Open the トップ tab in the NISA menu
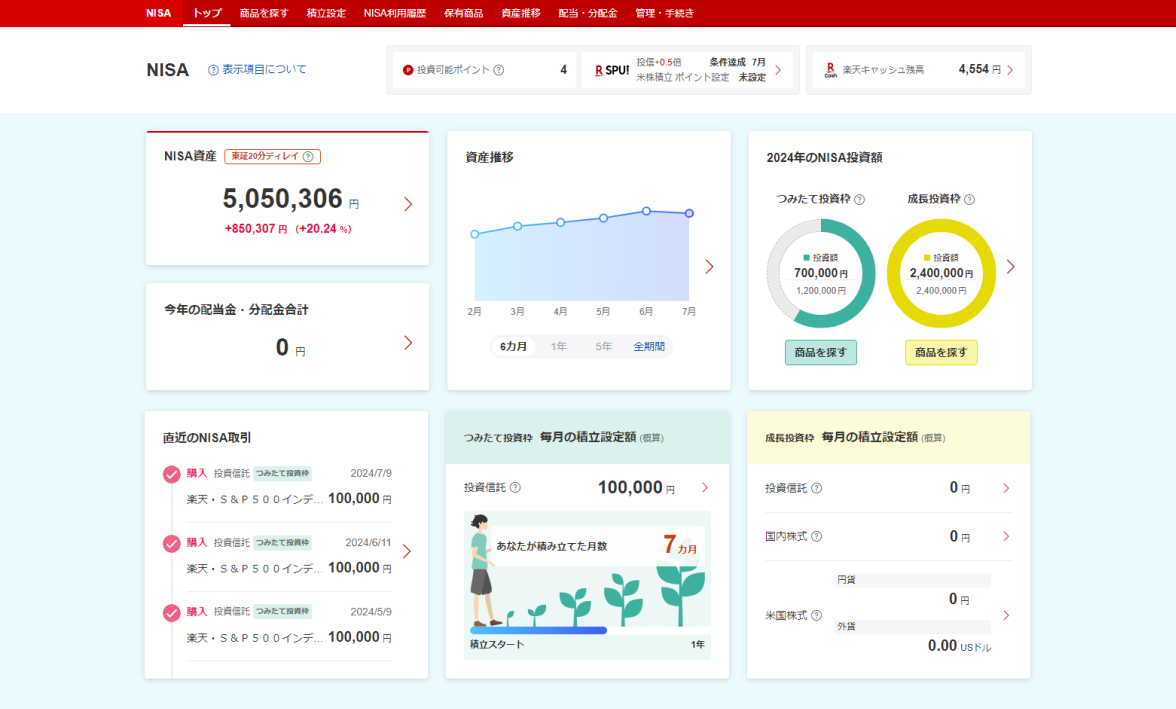 pos(207,13)
